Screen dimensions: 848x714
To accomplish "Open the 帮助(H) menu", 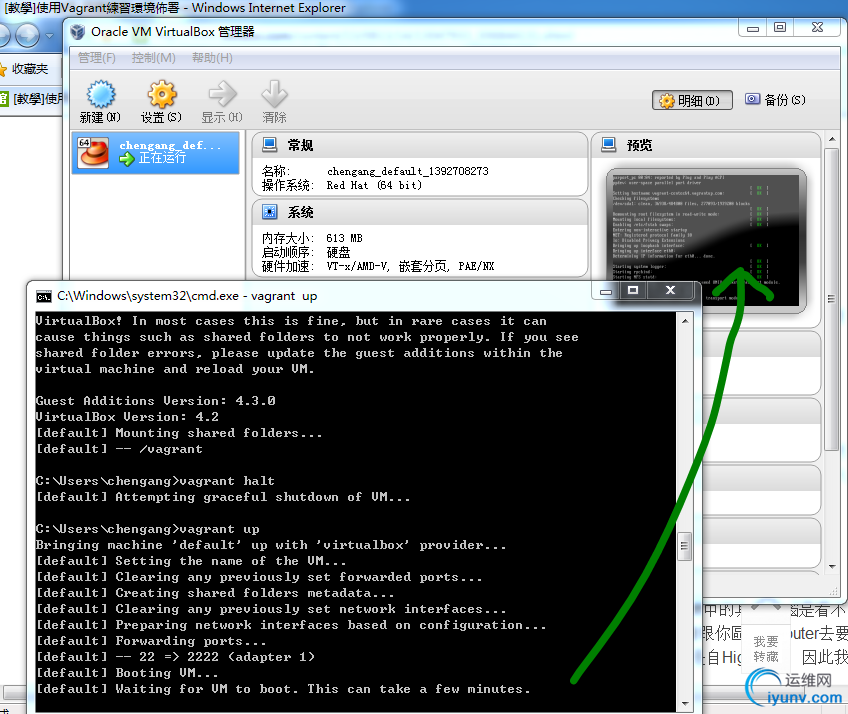I will coord(212,58).
